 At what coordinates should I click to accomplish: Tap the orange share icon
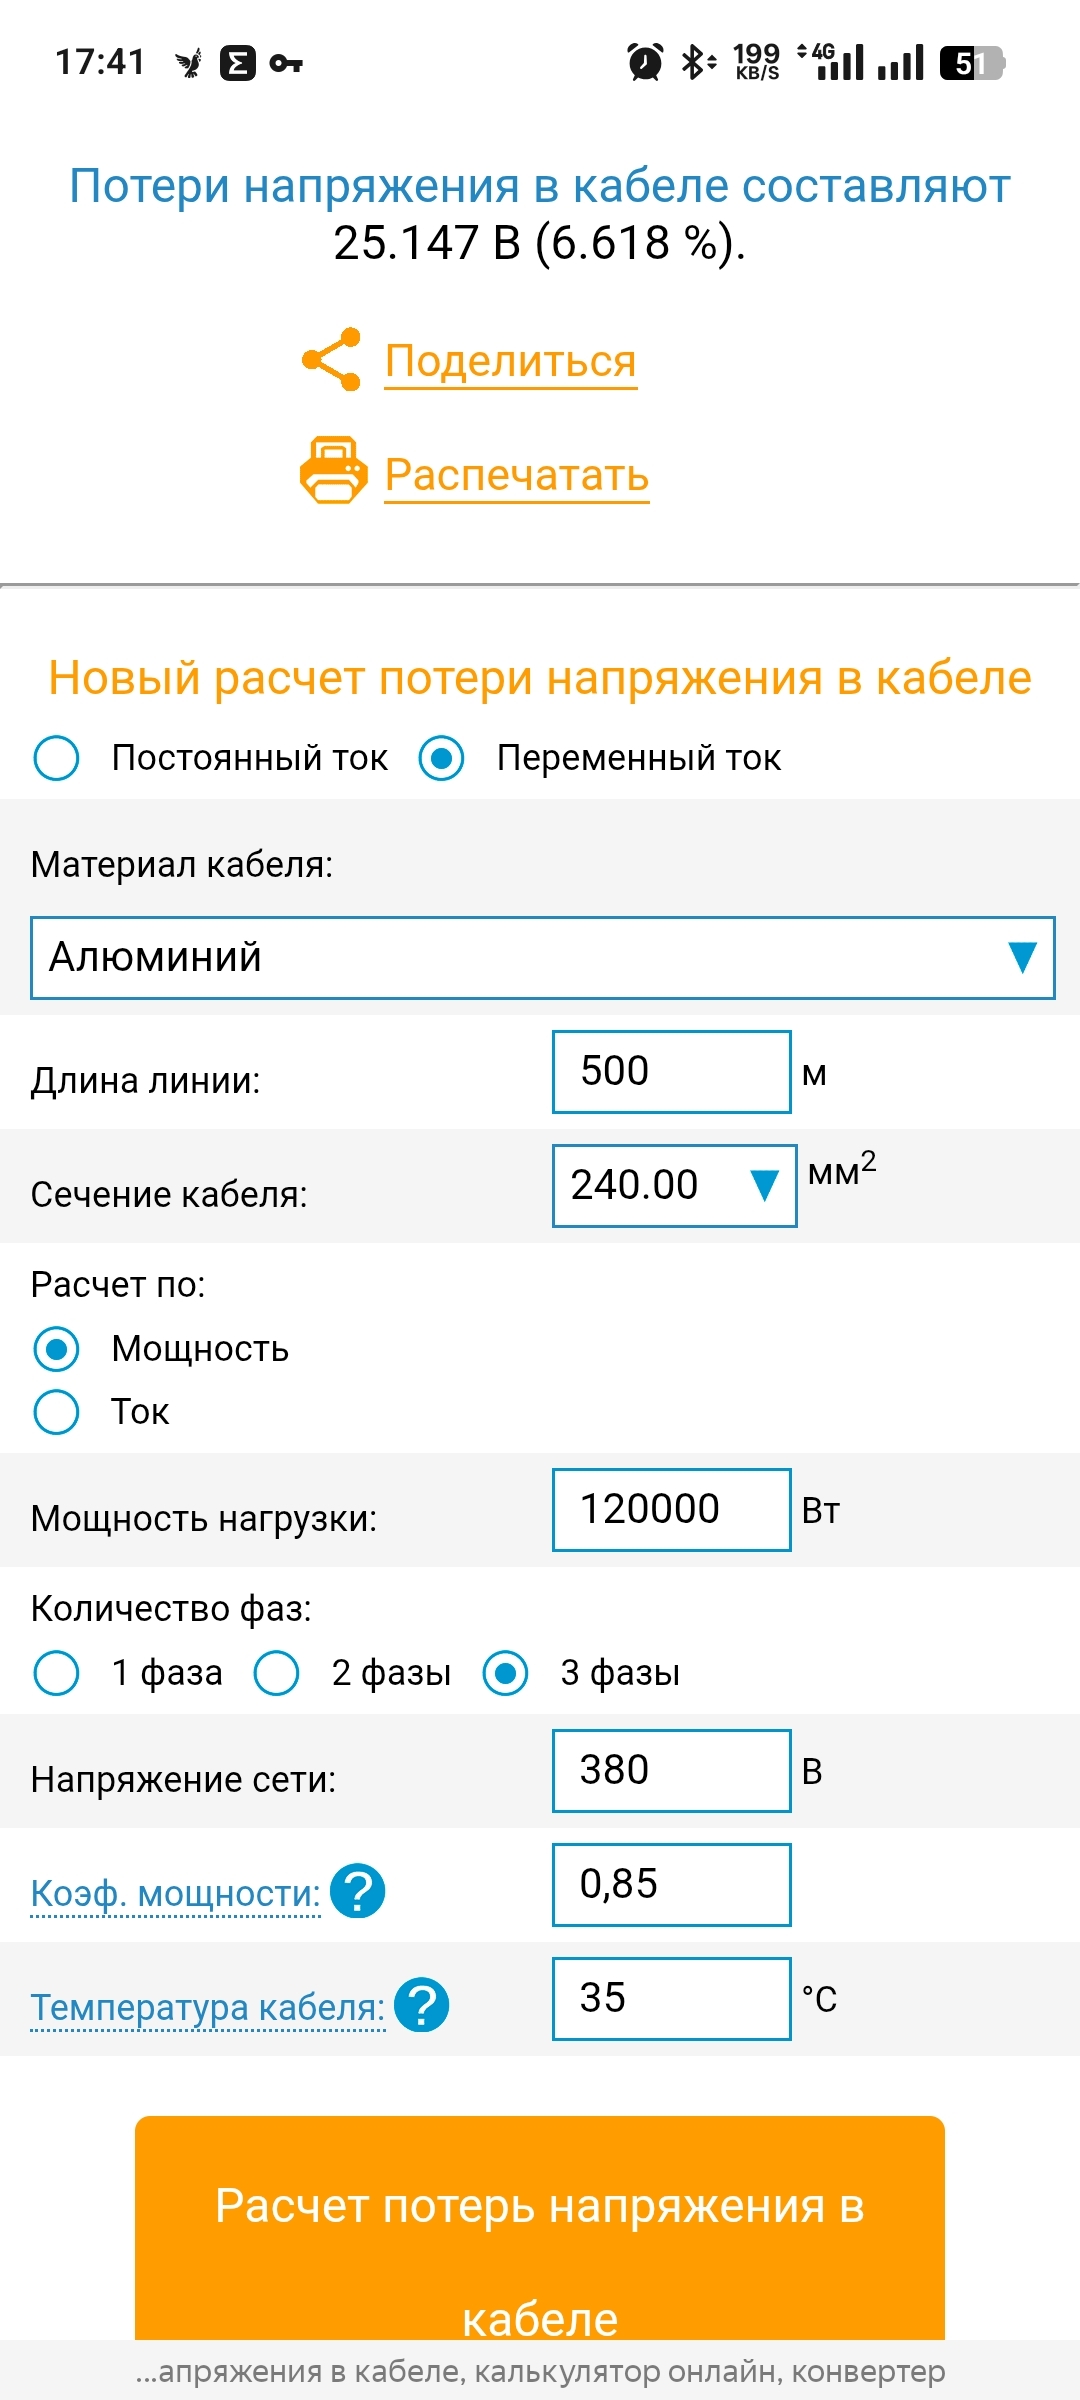coord(332,360)
